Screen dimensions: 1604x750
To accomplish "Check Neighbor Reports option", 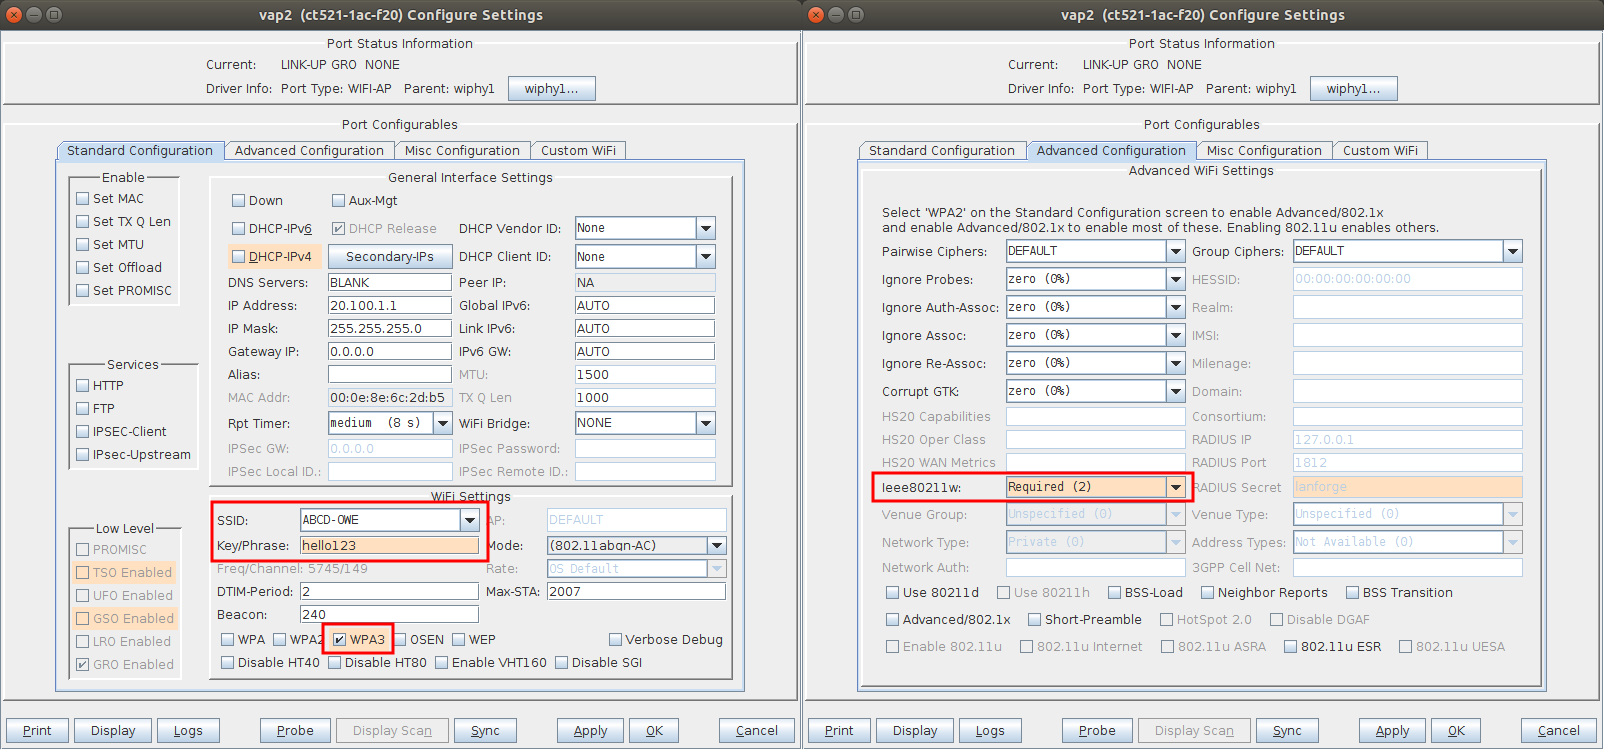I will pyautogui.click(x=1207, y=593).
